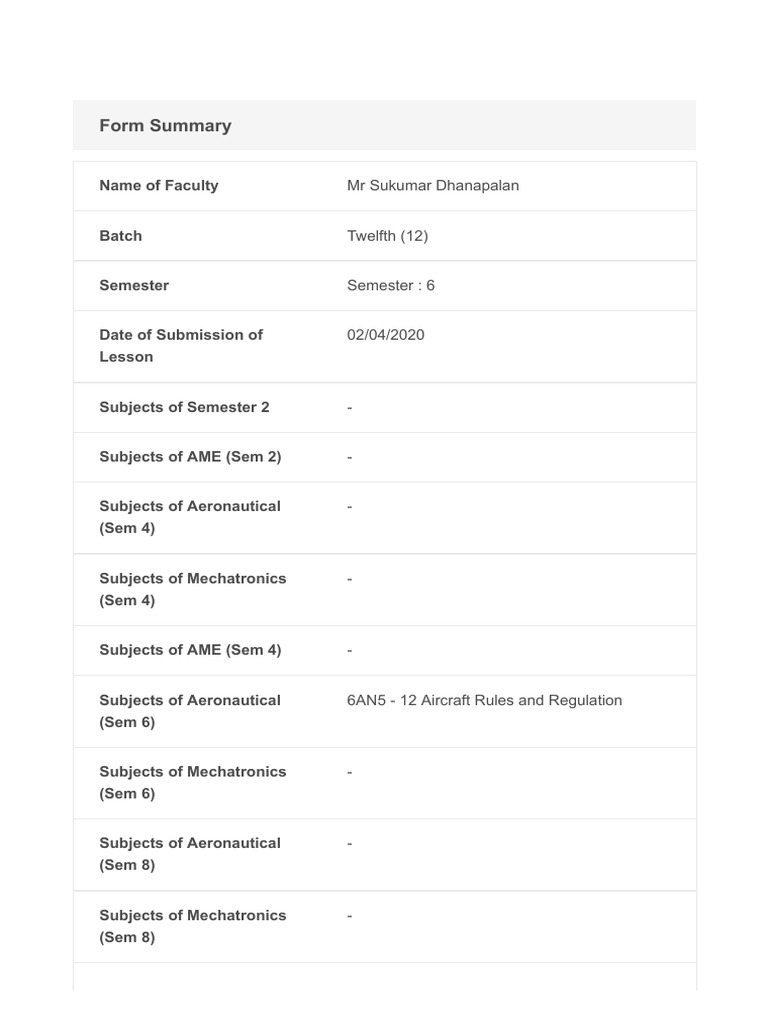Click the Subjects of Aeronautical (Sem 6) label

190,711
